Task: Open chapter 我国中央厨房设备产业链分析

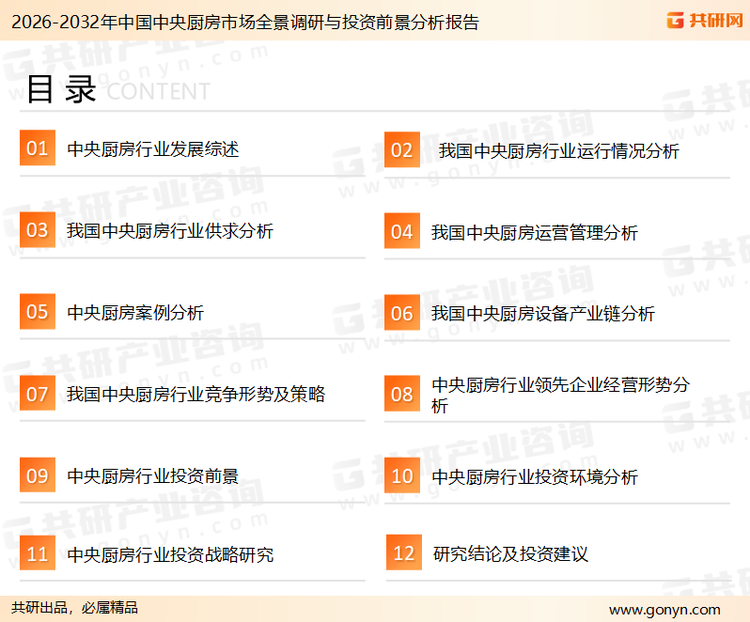Action: (543, 314)
